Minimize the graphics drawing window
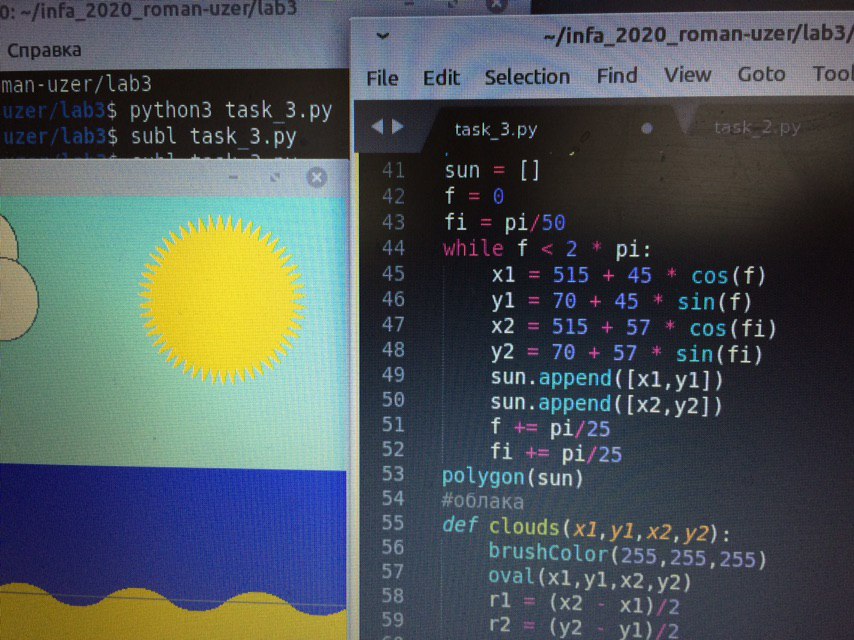 234,178
